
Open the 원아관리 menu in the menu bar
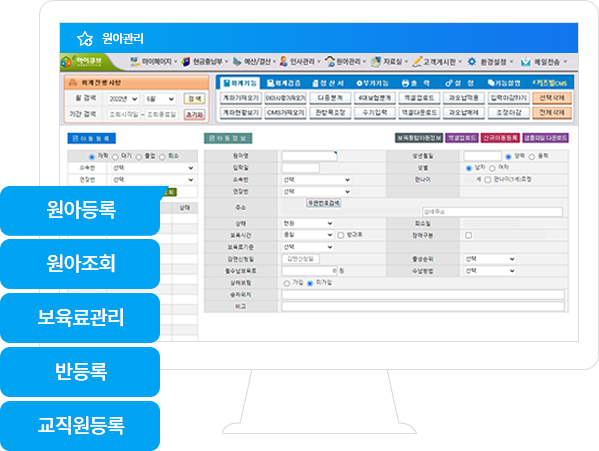[346, 61]
